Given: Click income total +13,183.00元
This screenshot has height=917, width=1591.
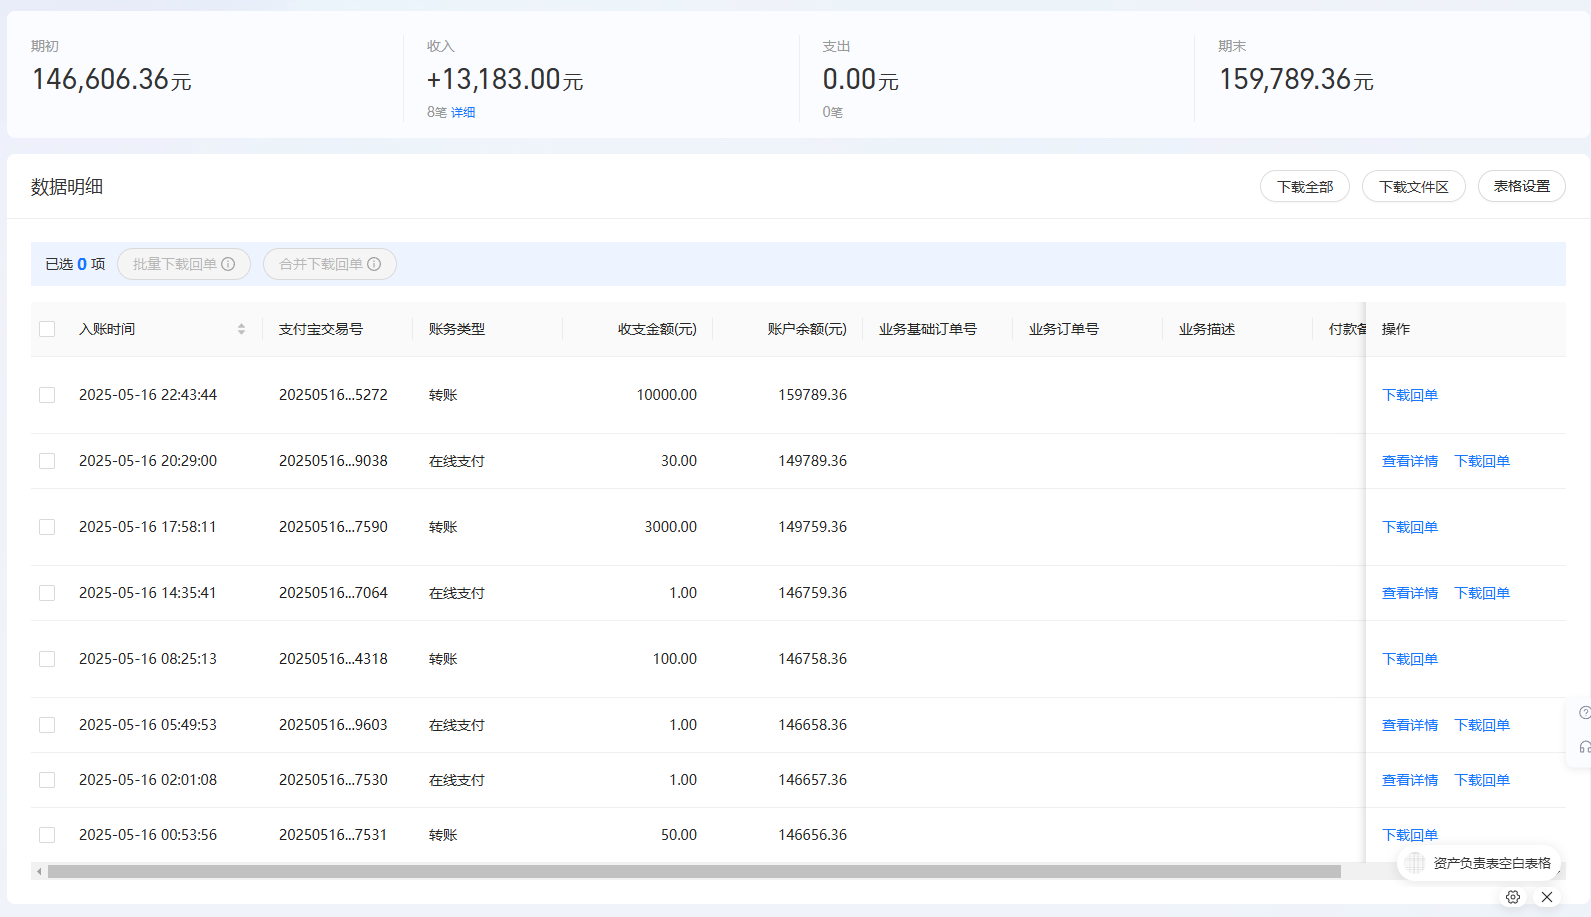Looking at the screenshot, I should pos(505,79).
